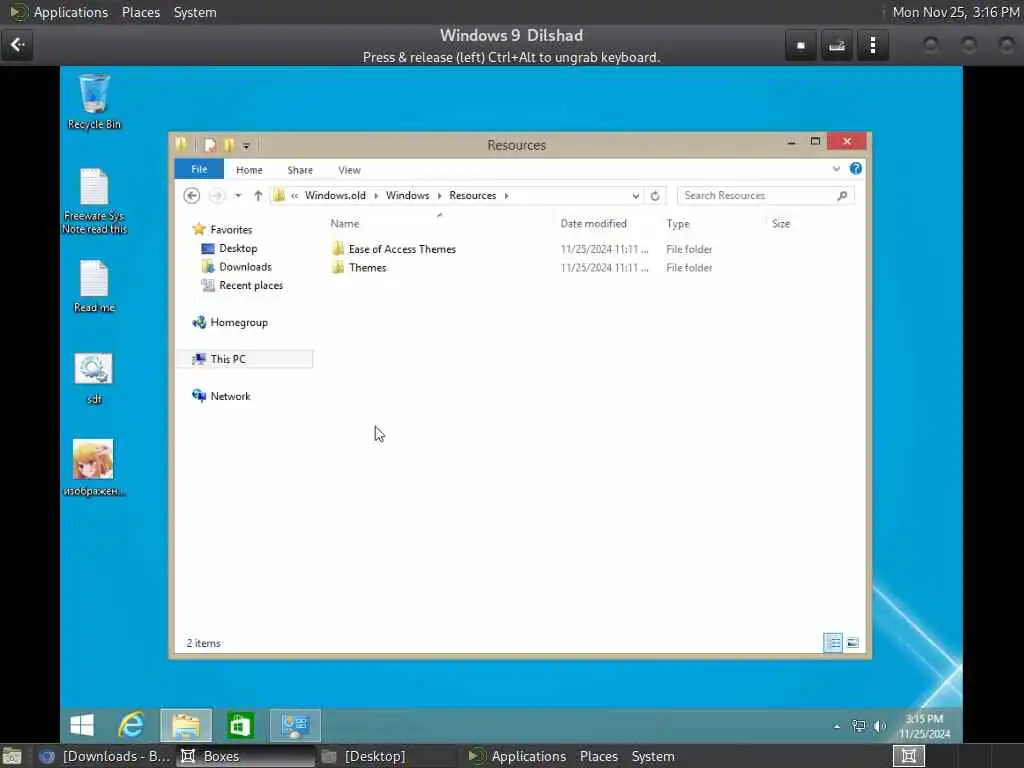Open the File ribbon tab
The height and width of the screenshot is (768, 1024).
pyautogui.click(x=199, y=169)
